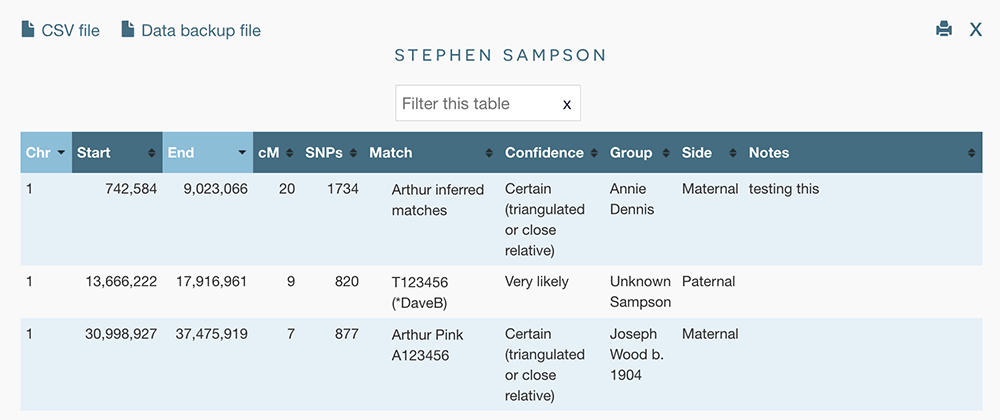Click the printer icon
The image size is (1000, 420).
point(944,30)
